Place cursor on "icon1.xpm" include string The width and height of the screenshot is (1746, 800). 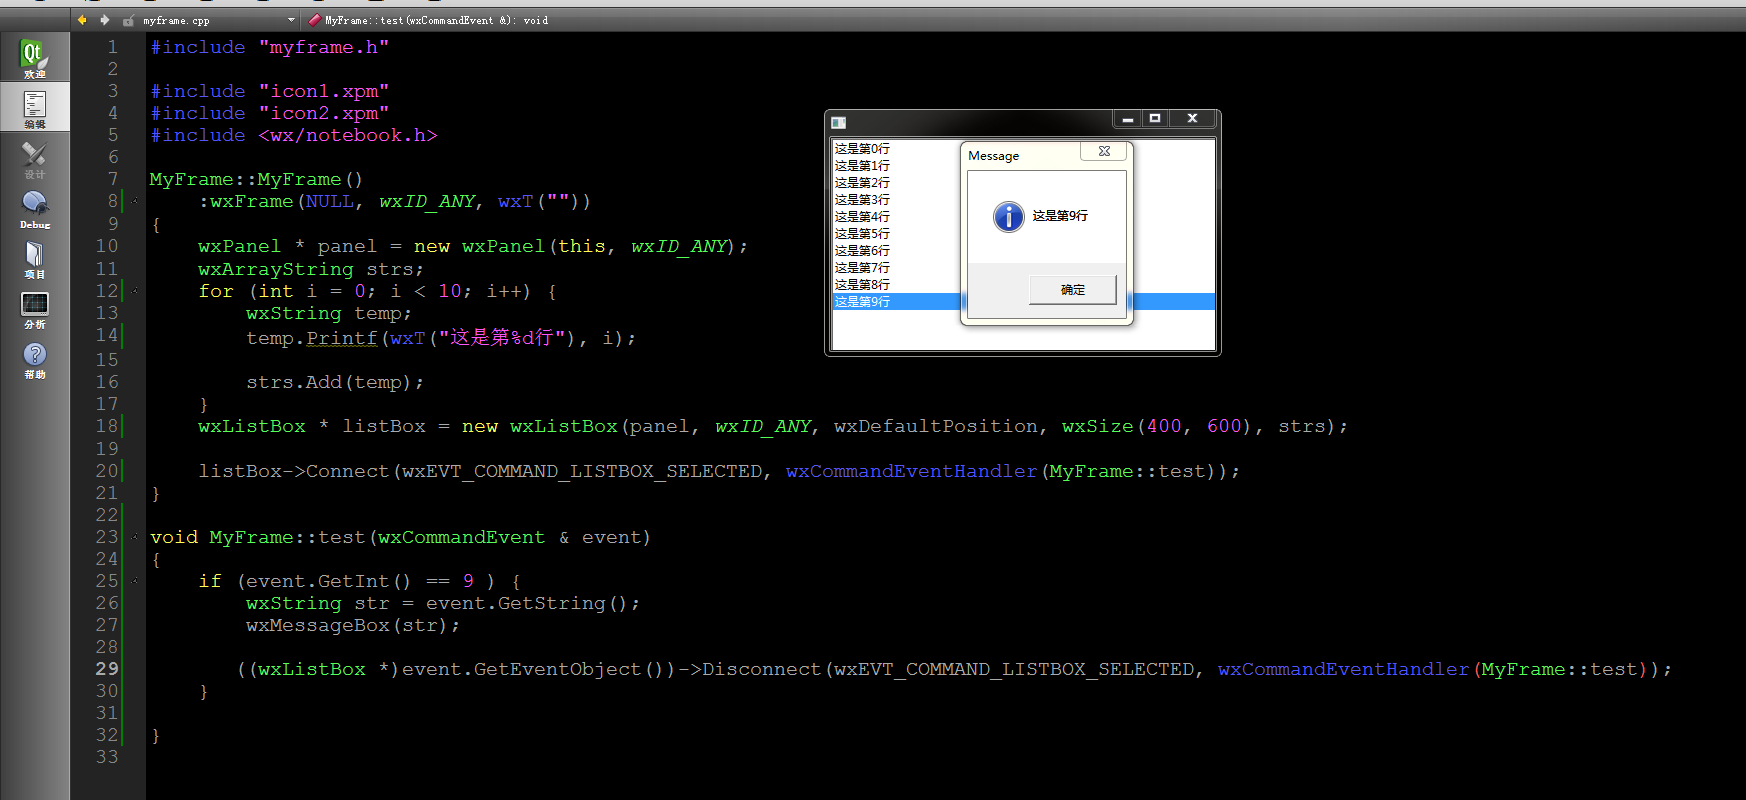(x=324, y=91)
